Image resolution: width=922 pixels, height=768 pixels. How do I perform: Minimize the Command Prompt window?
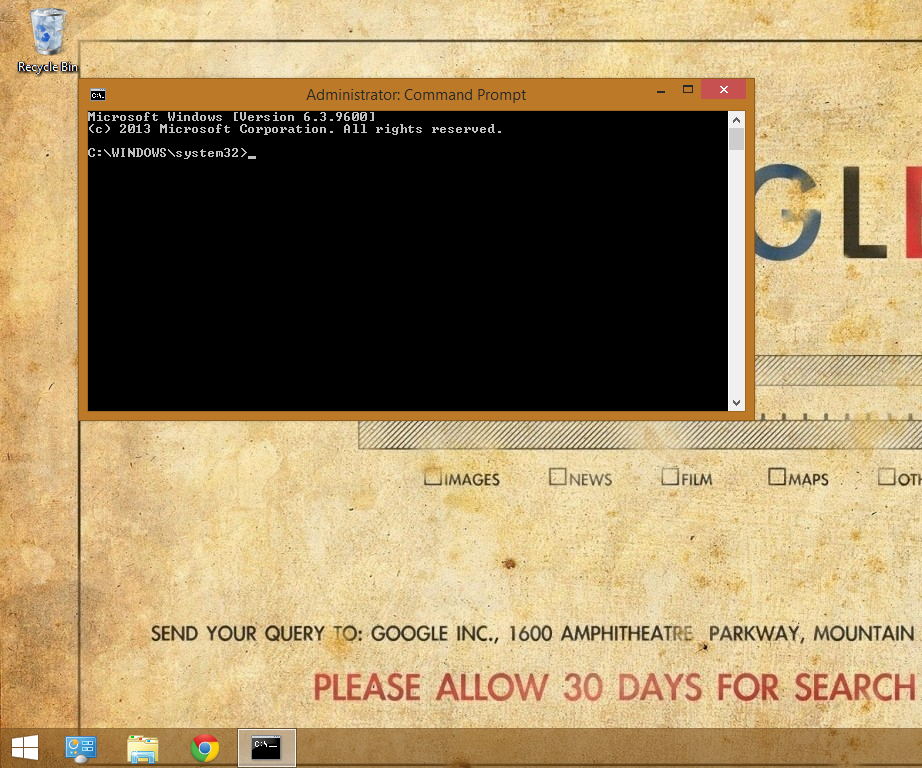coord(661,89)
